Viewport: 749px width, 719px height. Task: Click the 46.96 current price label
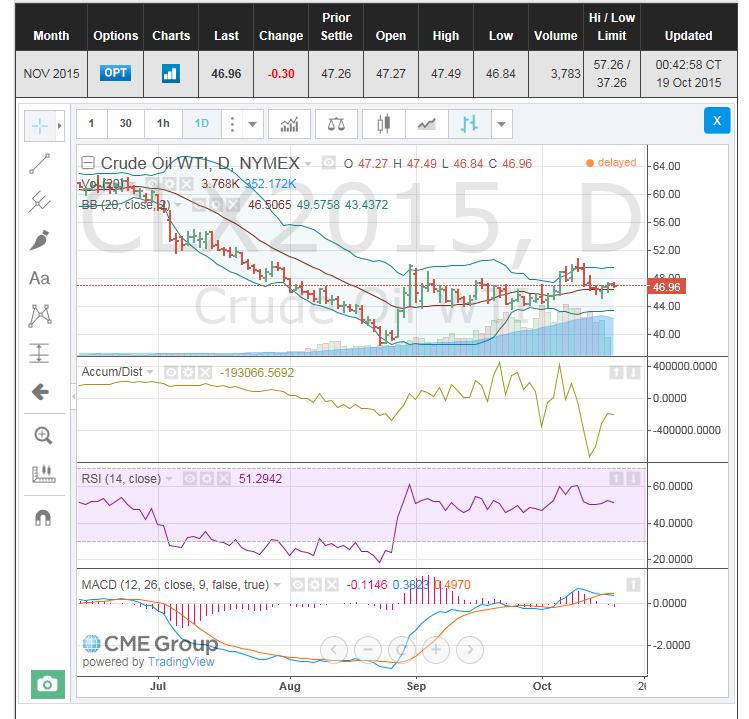point(666,286)
